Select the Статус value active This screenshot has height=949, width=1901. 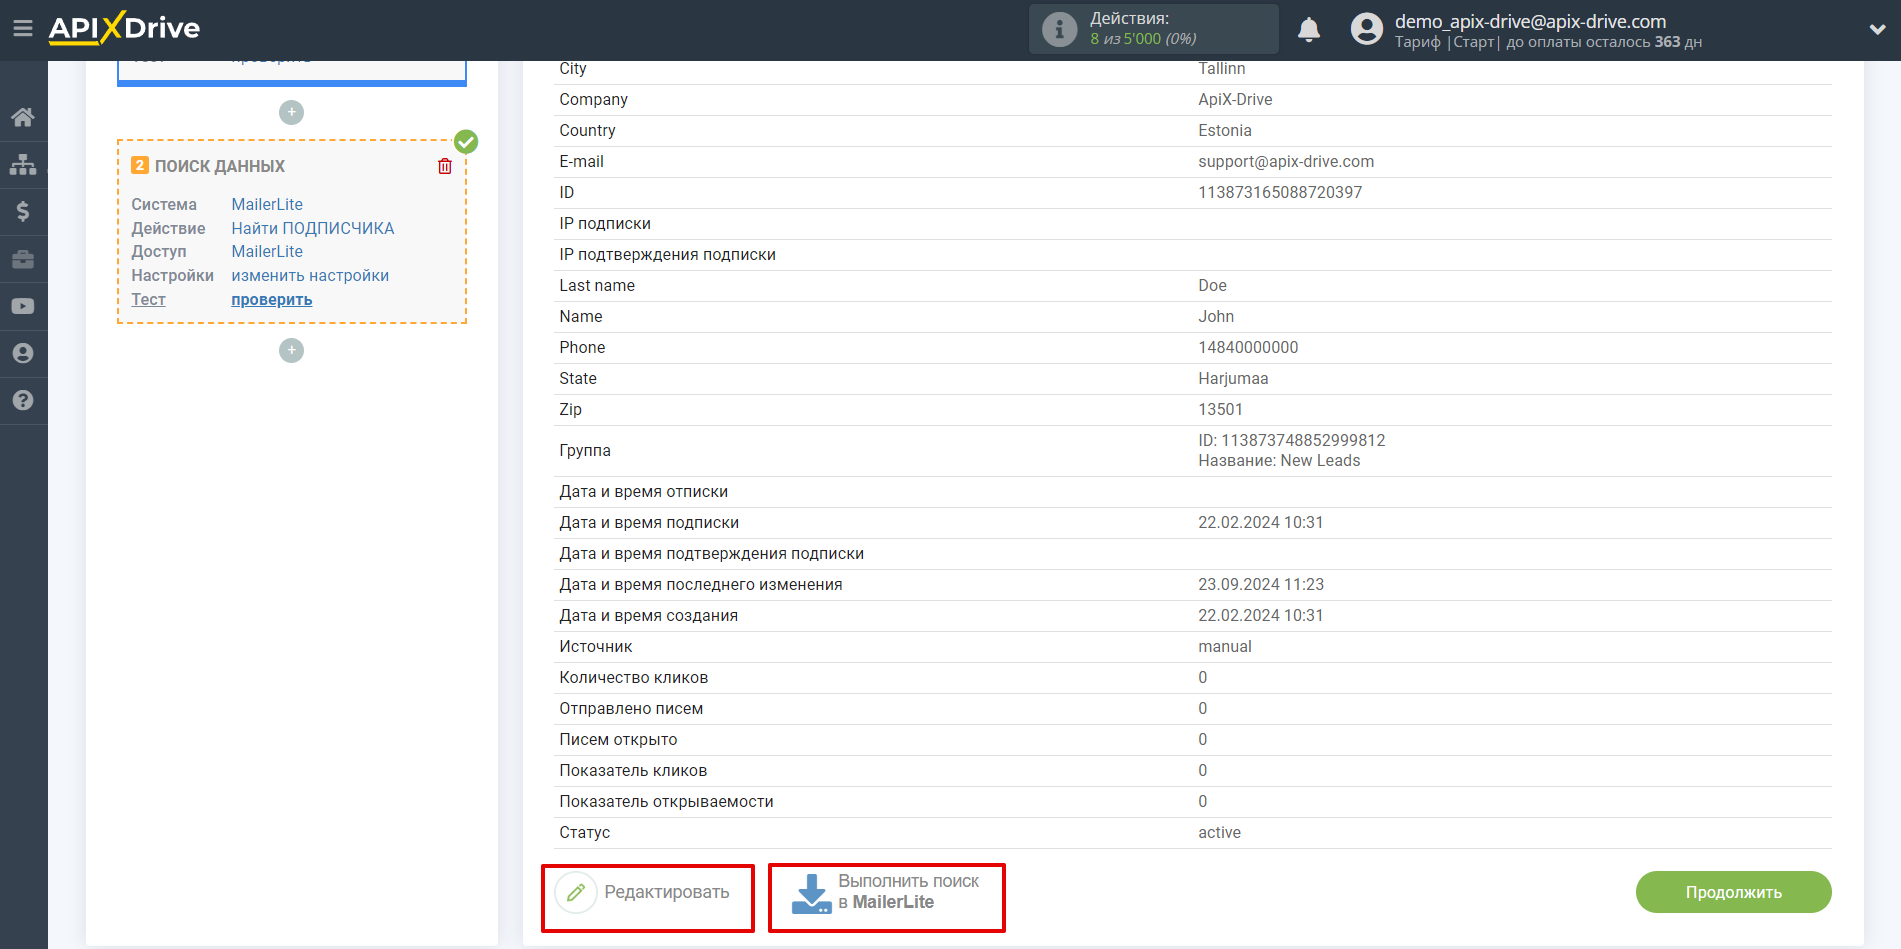coord(1219,833)
